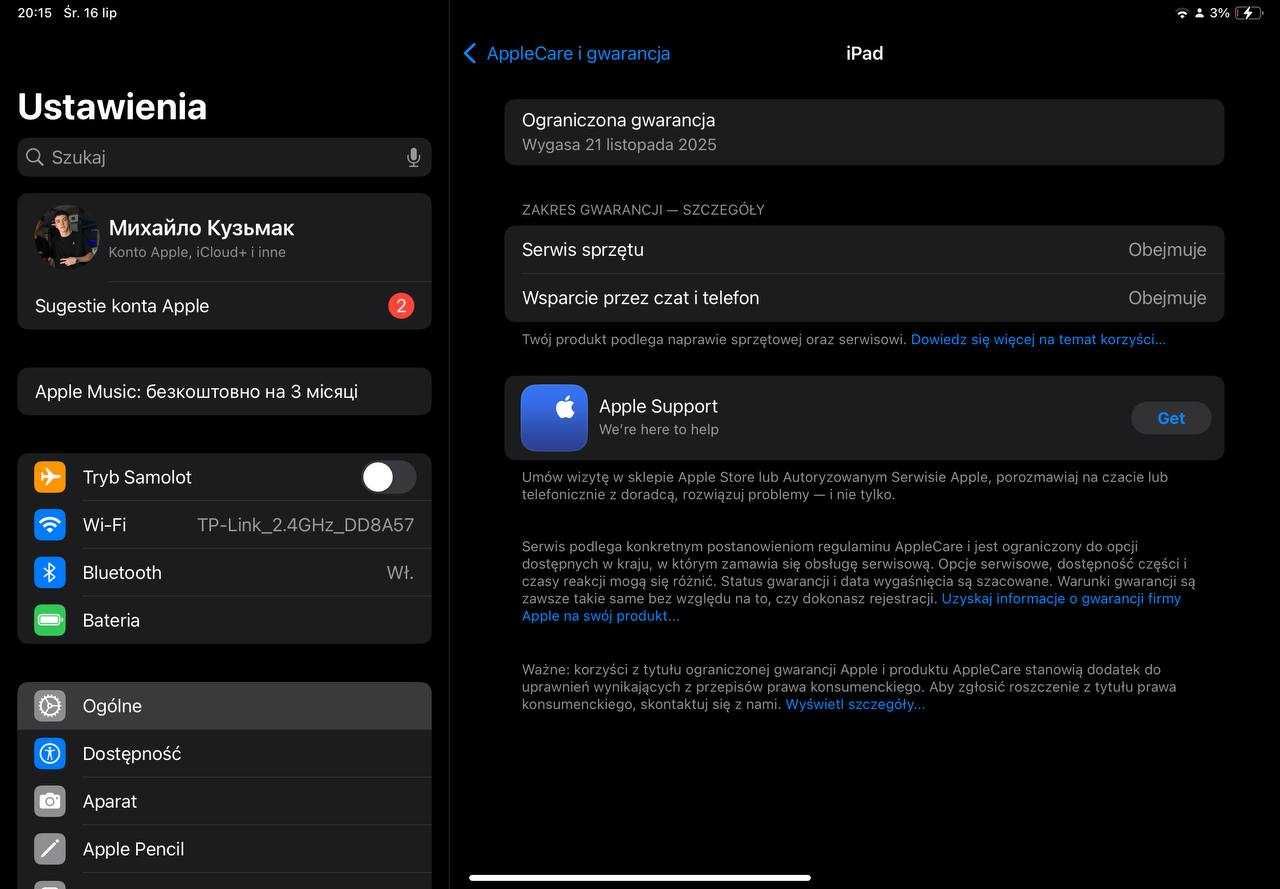1280x889 pixels.
Task: Tap We're here to help subtitle
Action: tap(658, 429)
